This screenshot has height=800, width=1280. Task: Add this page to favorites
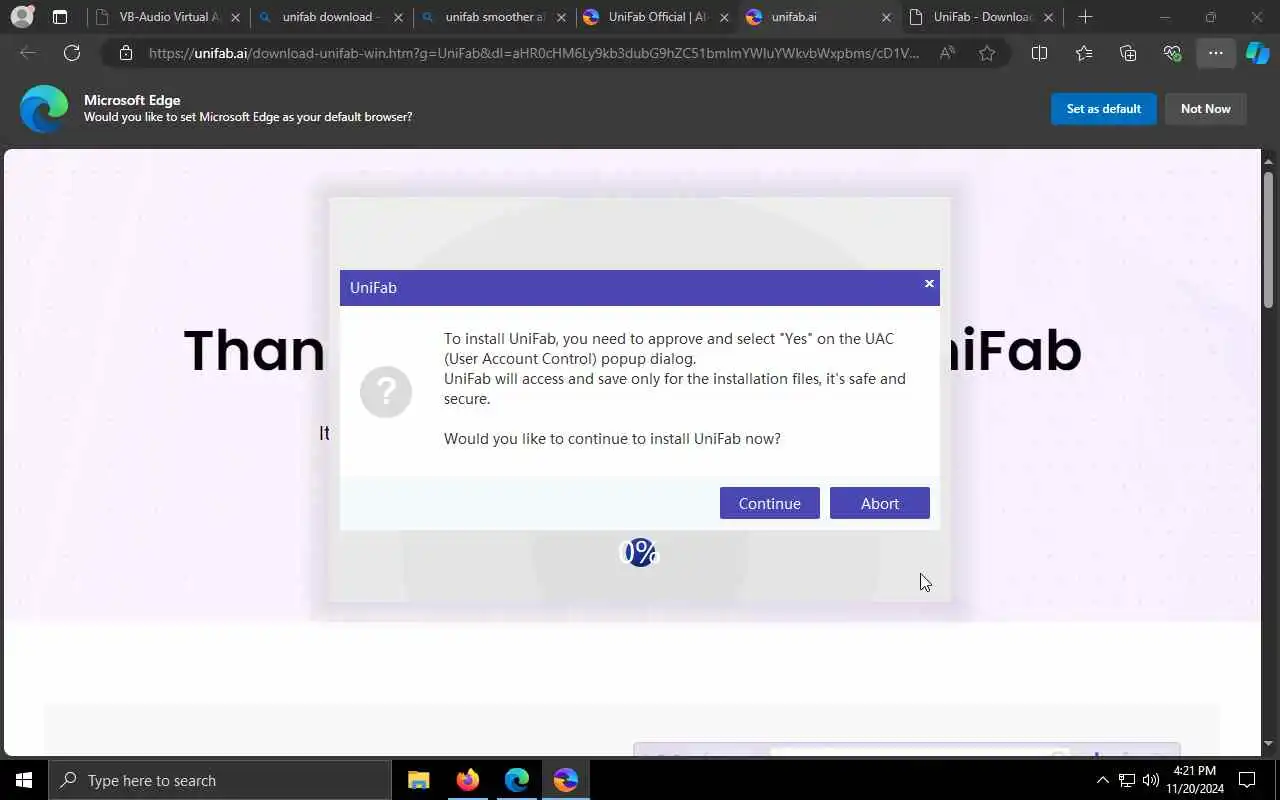[x=987, y=53]
